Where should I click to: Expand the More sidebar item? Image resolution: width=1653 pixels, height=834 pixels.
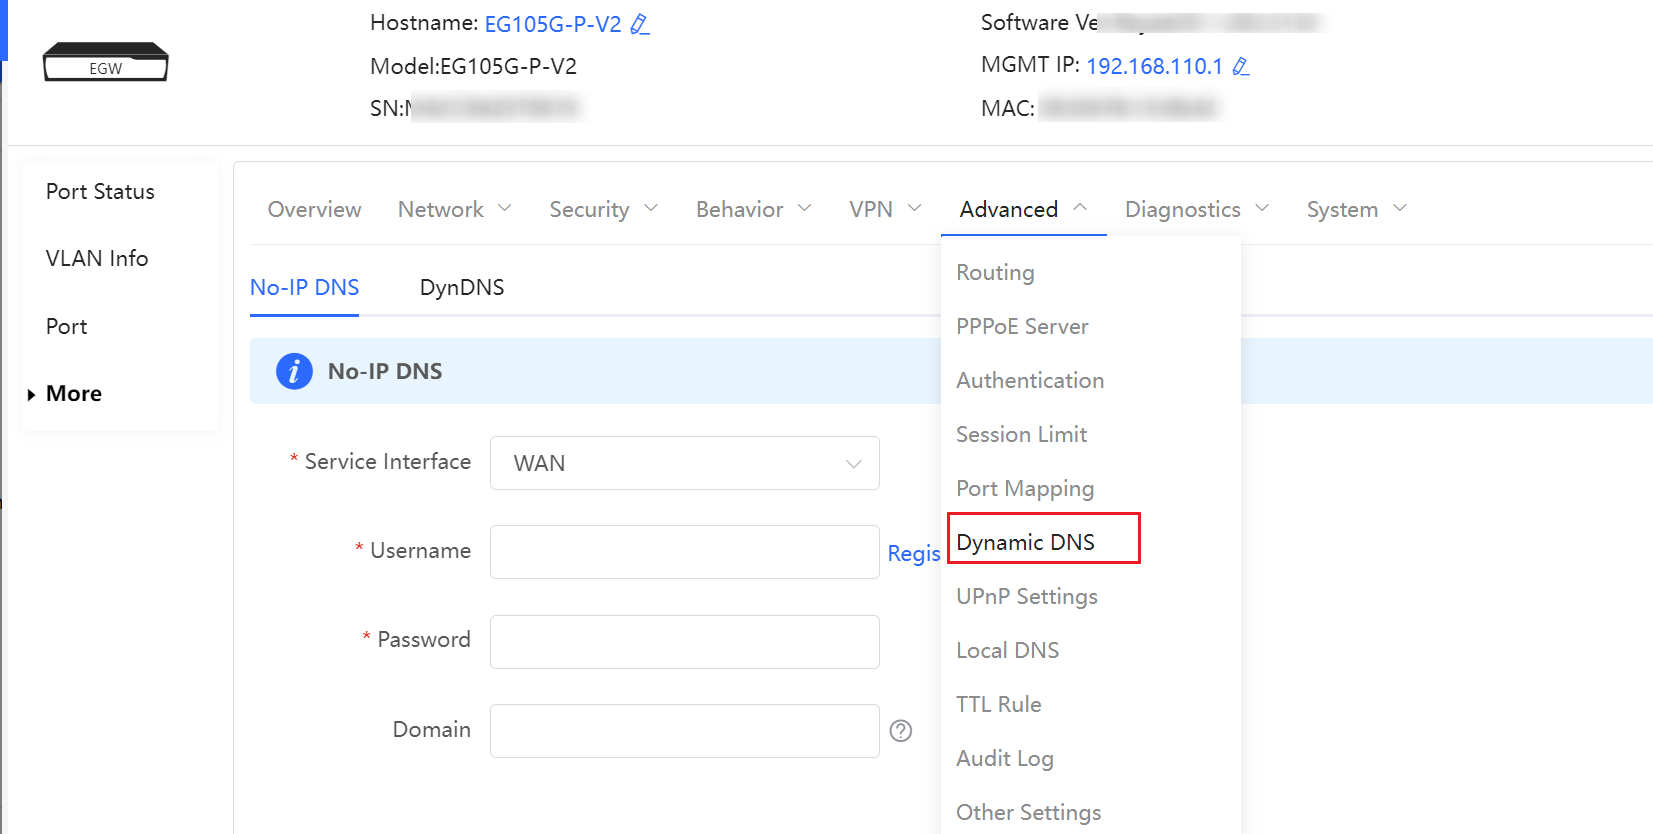[73, 393]
